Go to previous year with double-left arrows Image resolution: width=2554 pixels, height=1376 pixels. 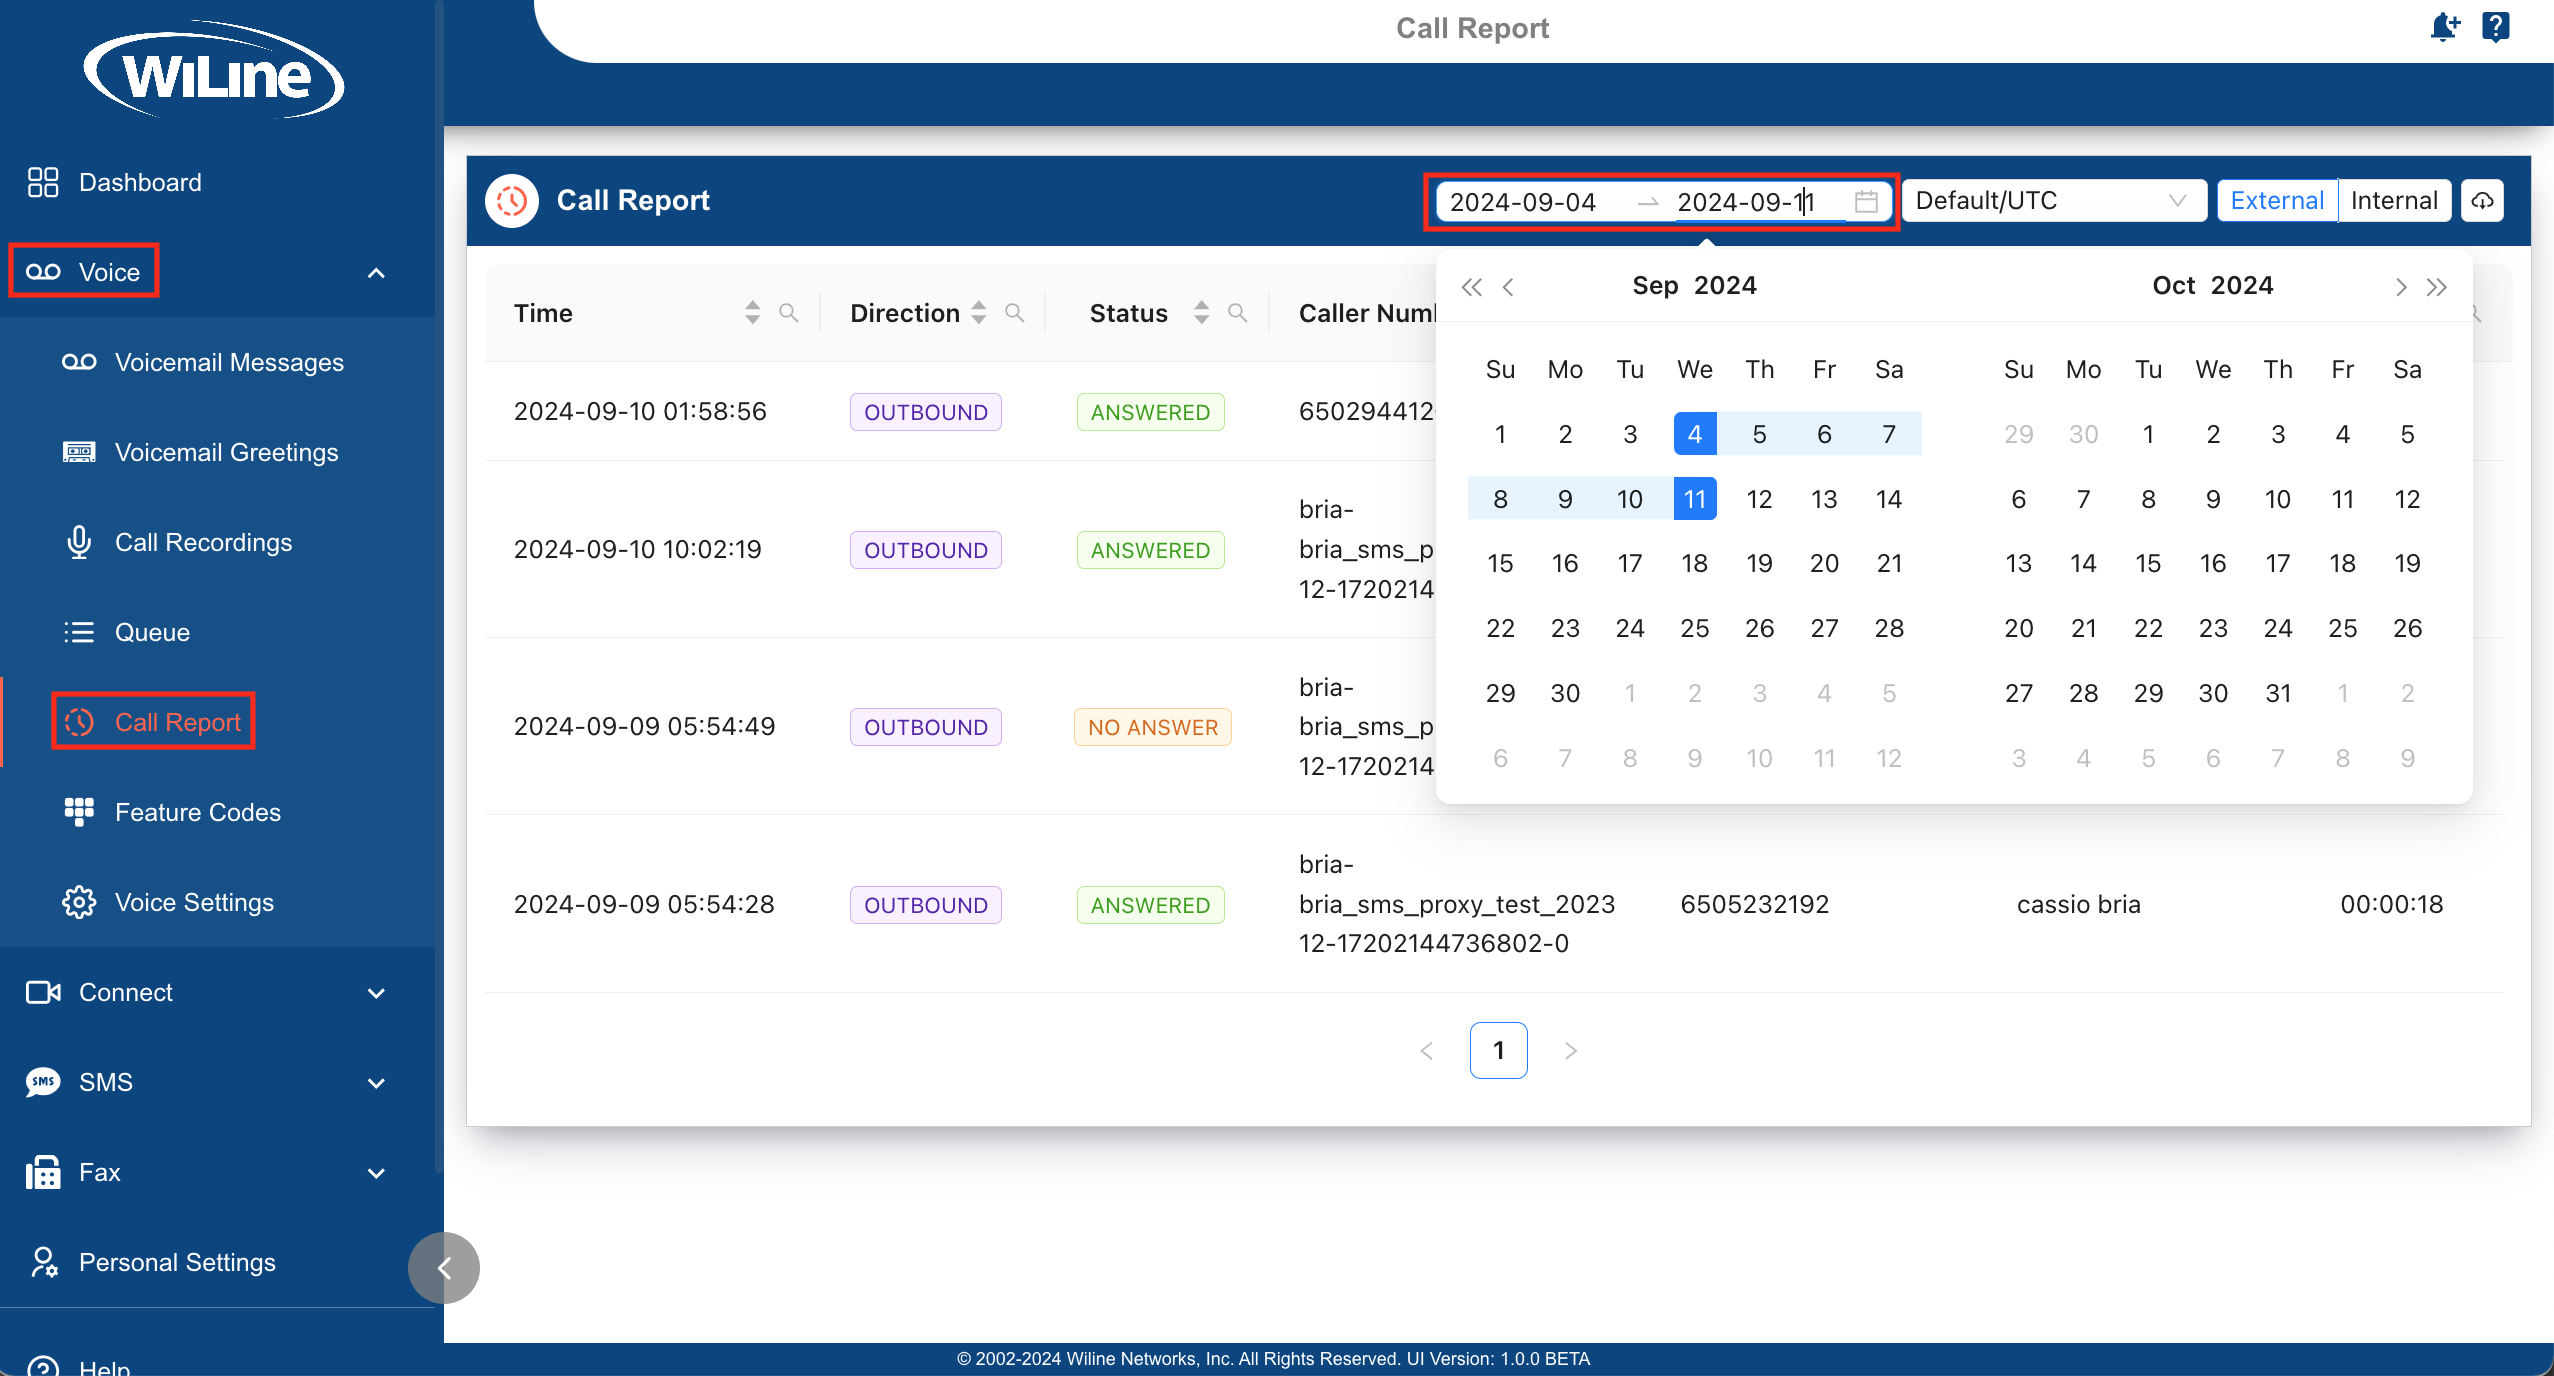pos(1471,287)
